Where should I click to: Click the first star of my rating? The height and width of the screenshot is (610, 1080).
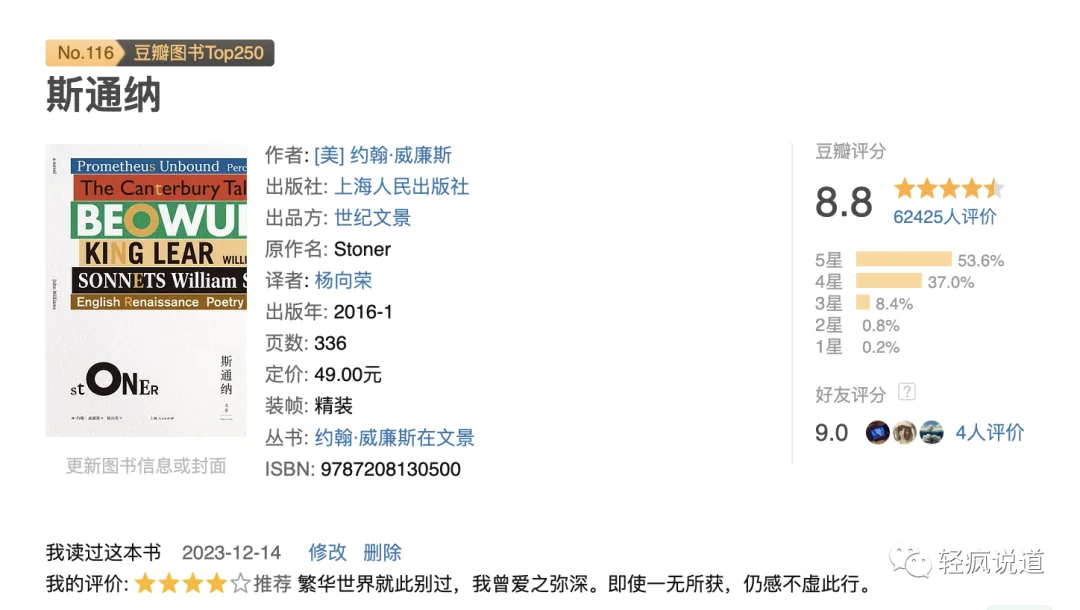point(145,584)
